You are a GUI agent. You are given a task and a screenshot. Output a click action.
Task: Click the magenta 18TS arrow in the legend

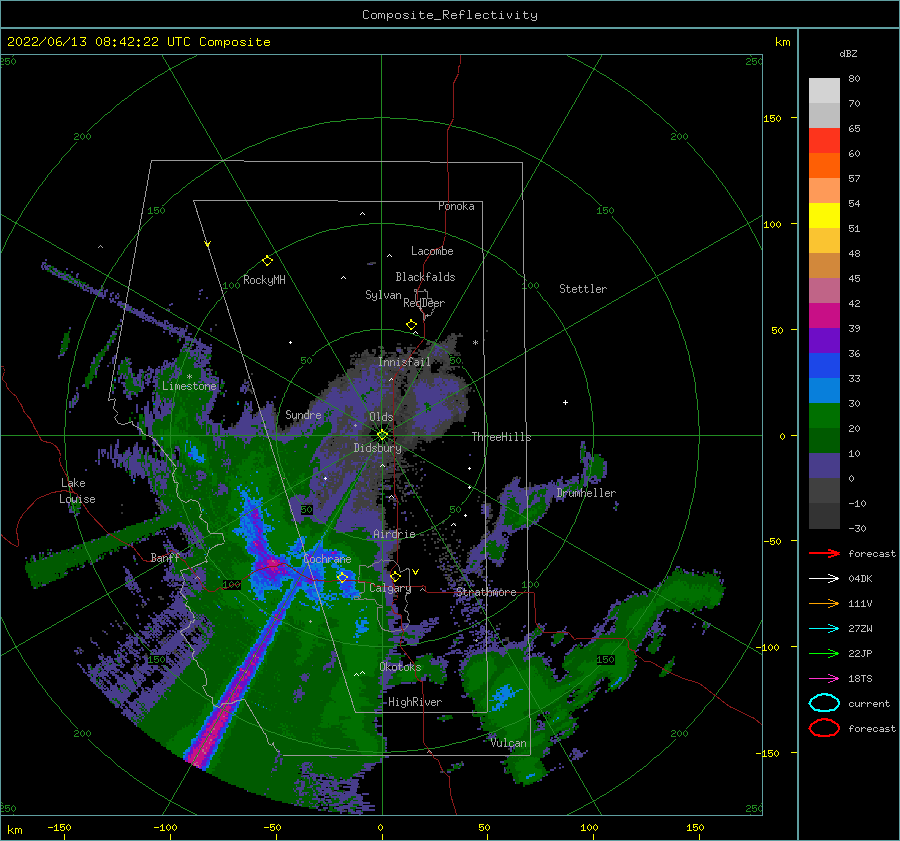coord(824,679)
